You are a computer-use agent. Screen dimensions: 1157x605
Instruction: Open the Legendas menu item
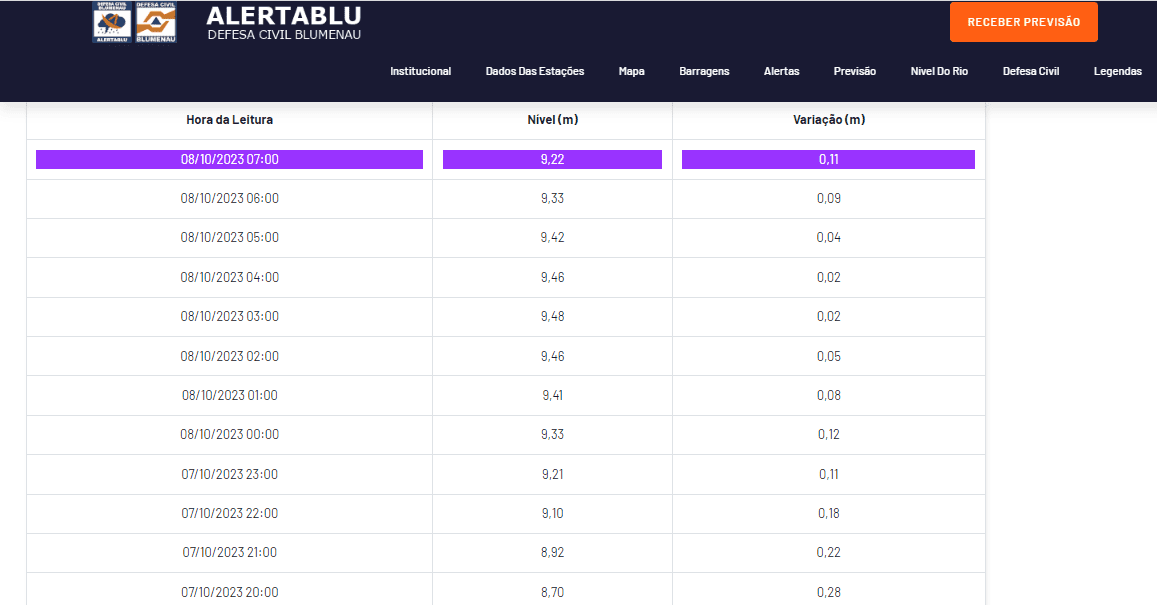(x=1117, y=71)
